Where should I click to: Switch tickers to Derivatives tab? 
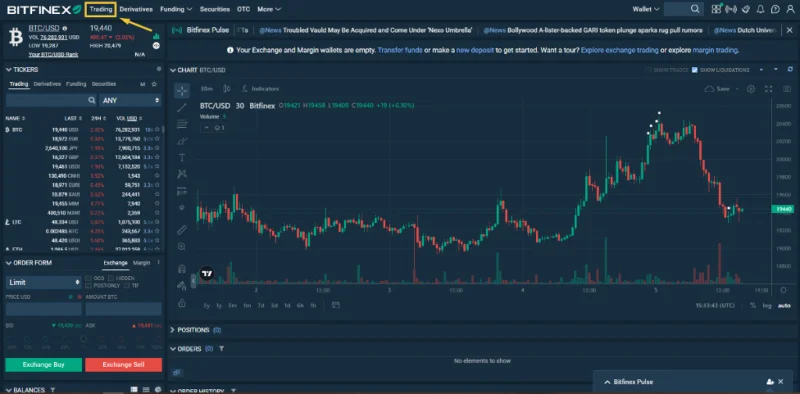47,84
